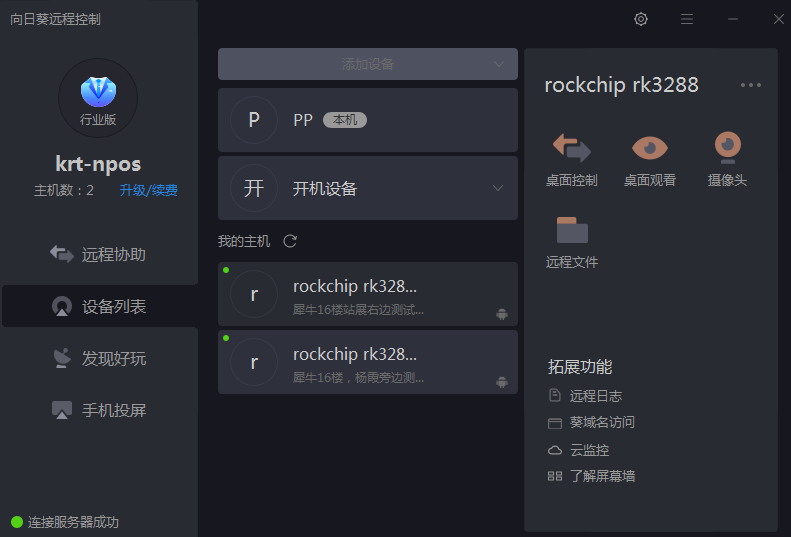
Task: Click the 了解屏幕墙 grid icon
Action: 554,476
